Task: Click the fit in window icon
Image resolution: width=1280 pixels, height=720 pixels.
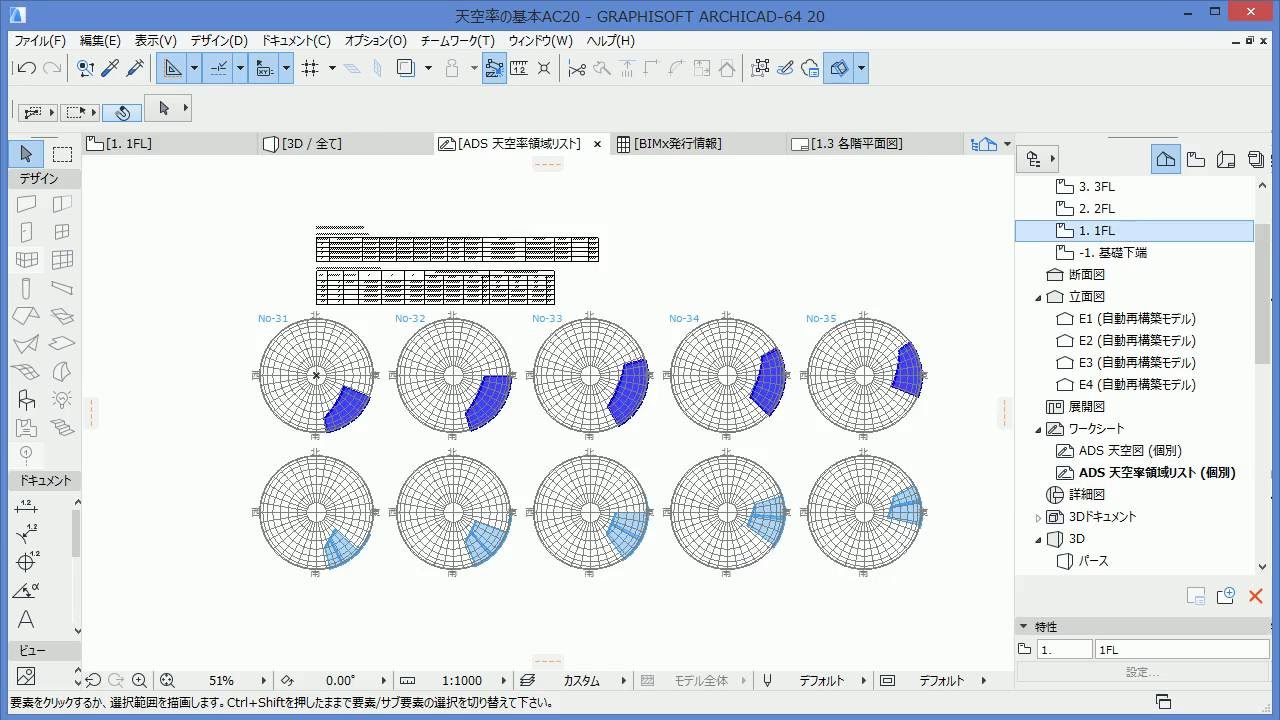Action: (167, 680)
